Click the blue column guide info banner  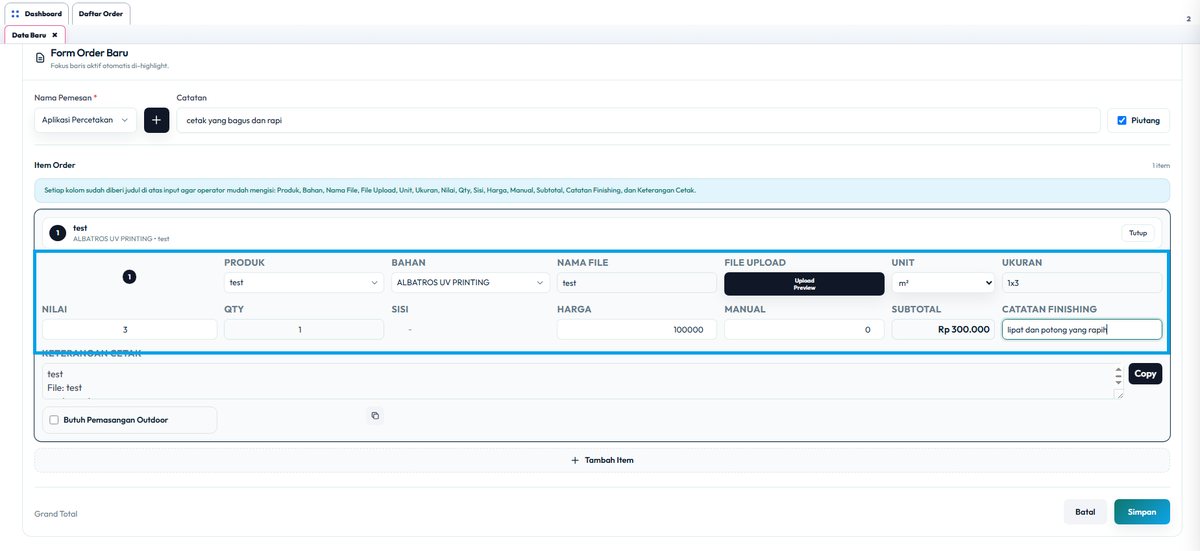tap(602, 190)
